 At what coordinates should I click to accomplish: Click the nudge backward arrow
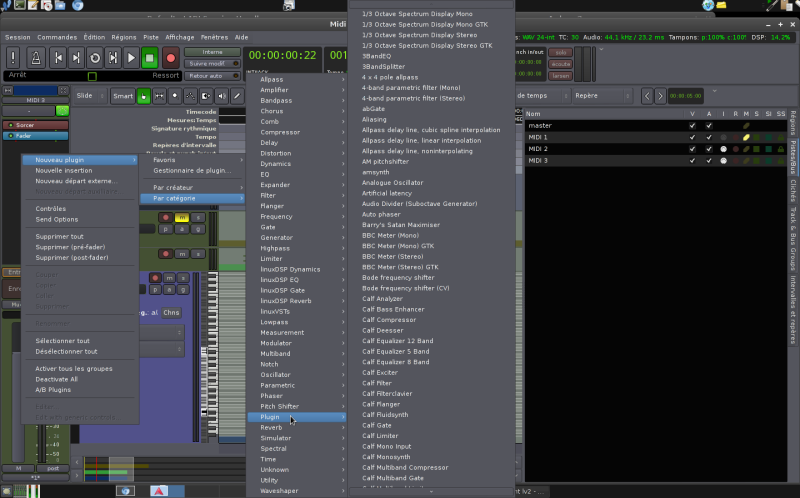coord(647,96)
